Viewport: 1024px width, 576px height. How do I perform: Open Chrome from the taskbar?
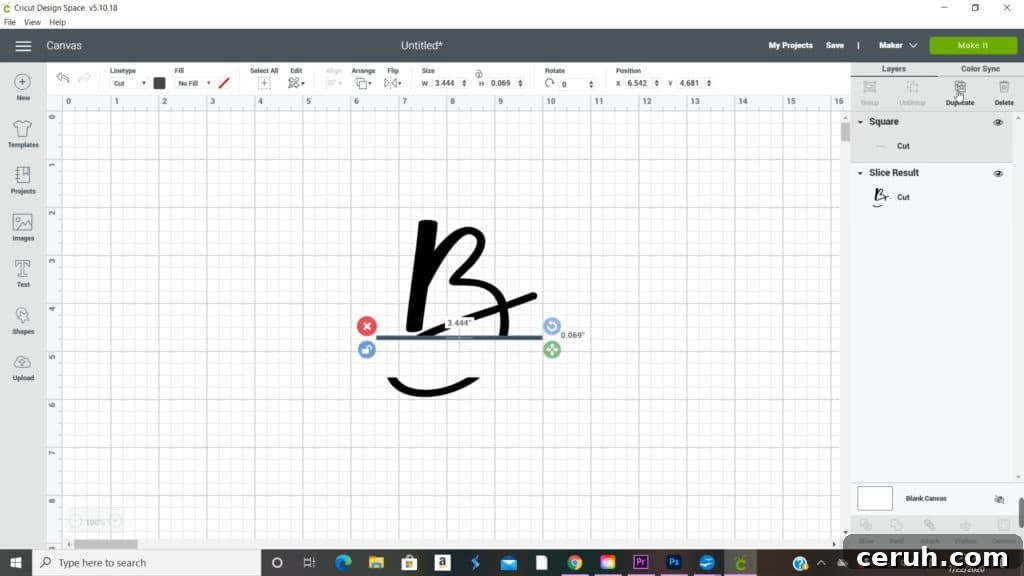point(575,562)
